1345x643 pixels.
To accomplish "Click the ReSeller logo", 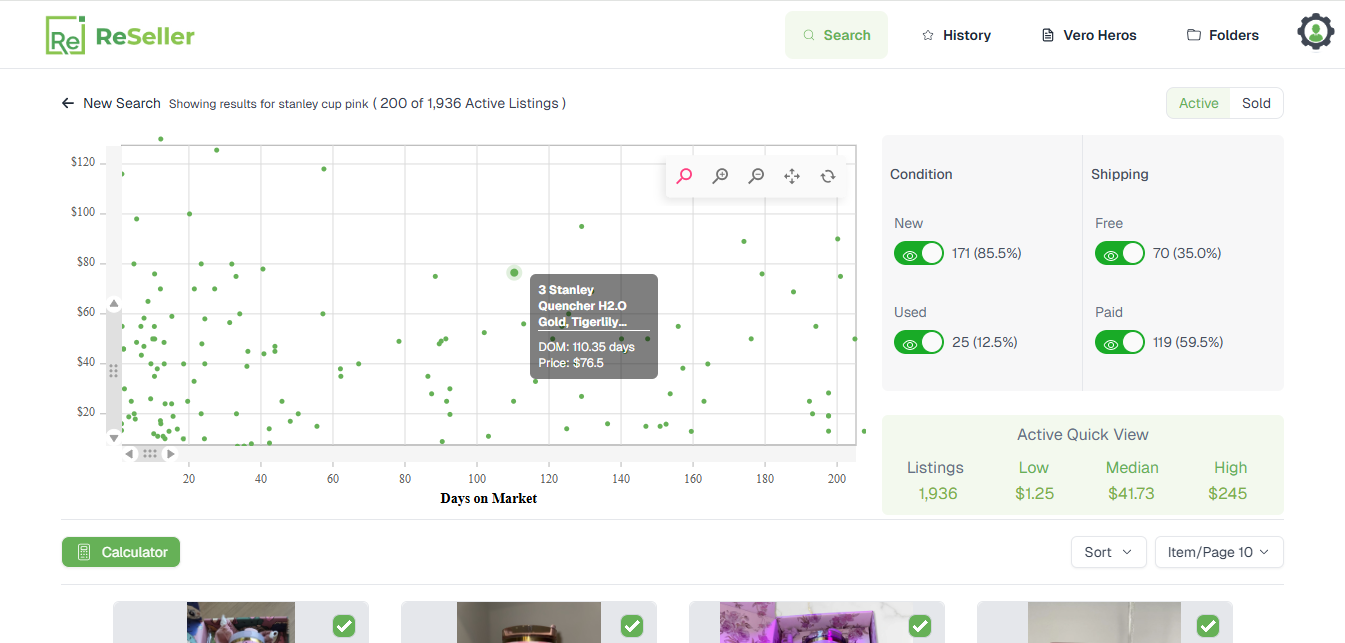I will pyautogui.click(x=120, y=36).
